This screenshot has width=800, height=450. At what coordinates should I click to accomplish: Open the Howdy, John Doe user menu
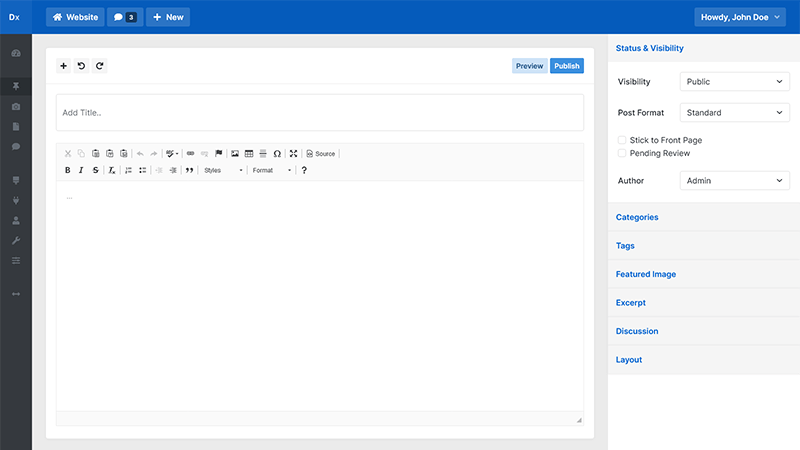point(741,17)
